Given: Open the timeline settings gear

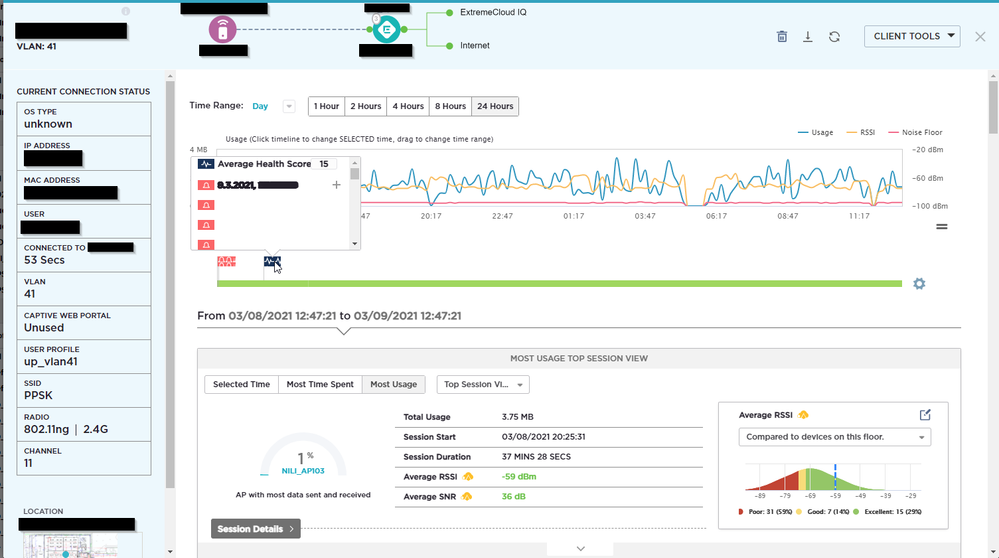Looking at the screenshot, I should click(919, 283).
